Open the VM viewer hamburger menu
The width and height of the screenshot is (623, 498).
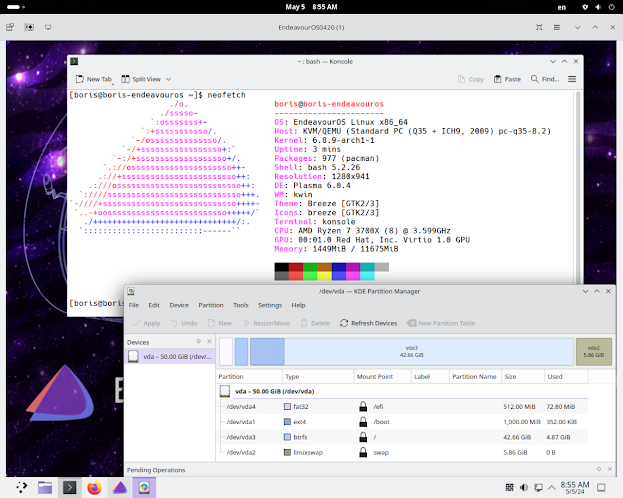point(557,27)
